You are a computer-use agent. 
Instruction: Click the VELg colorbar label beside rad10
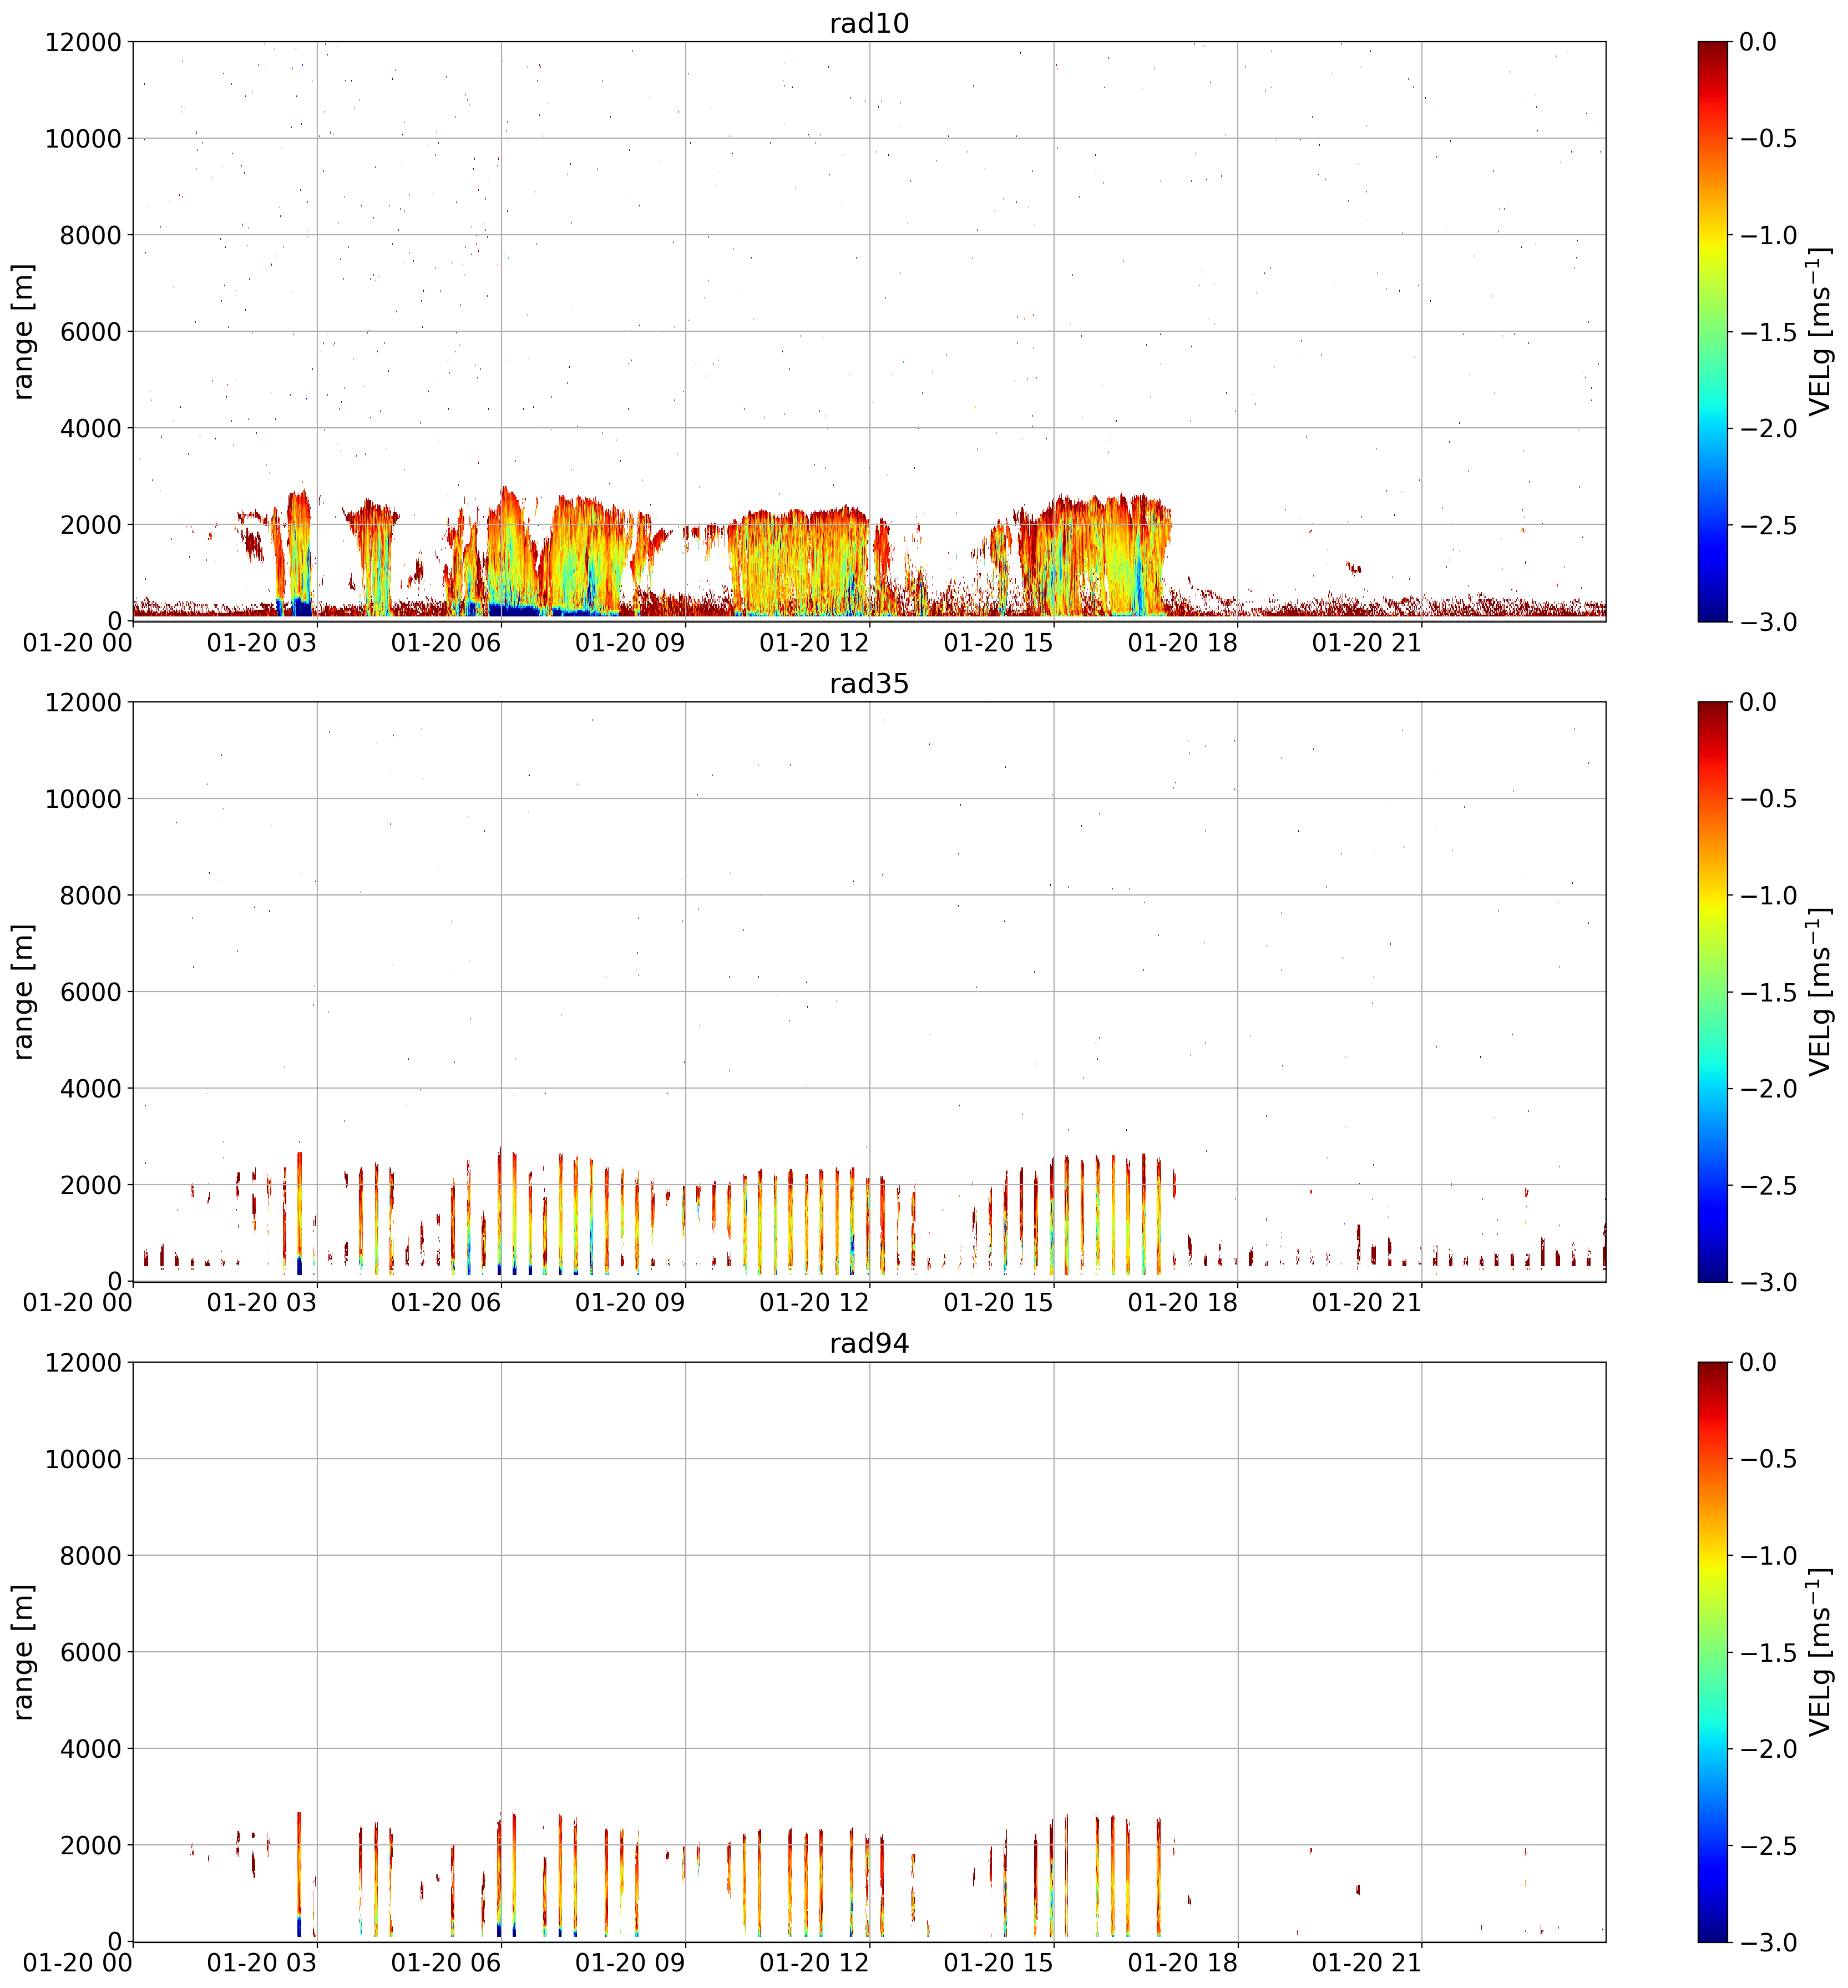pyautogui.click(x=1820, y=331)
